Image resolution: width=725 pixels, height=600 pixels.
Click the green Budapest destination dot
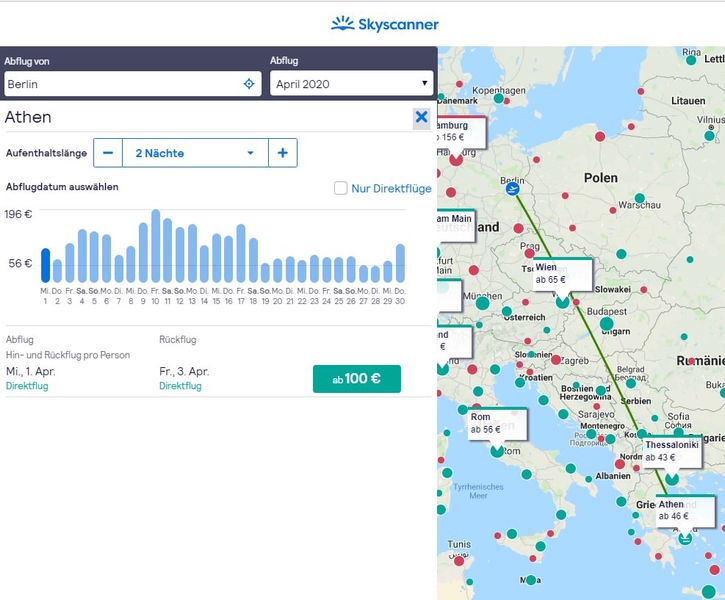606,324
